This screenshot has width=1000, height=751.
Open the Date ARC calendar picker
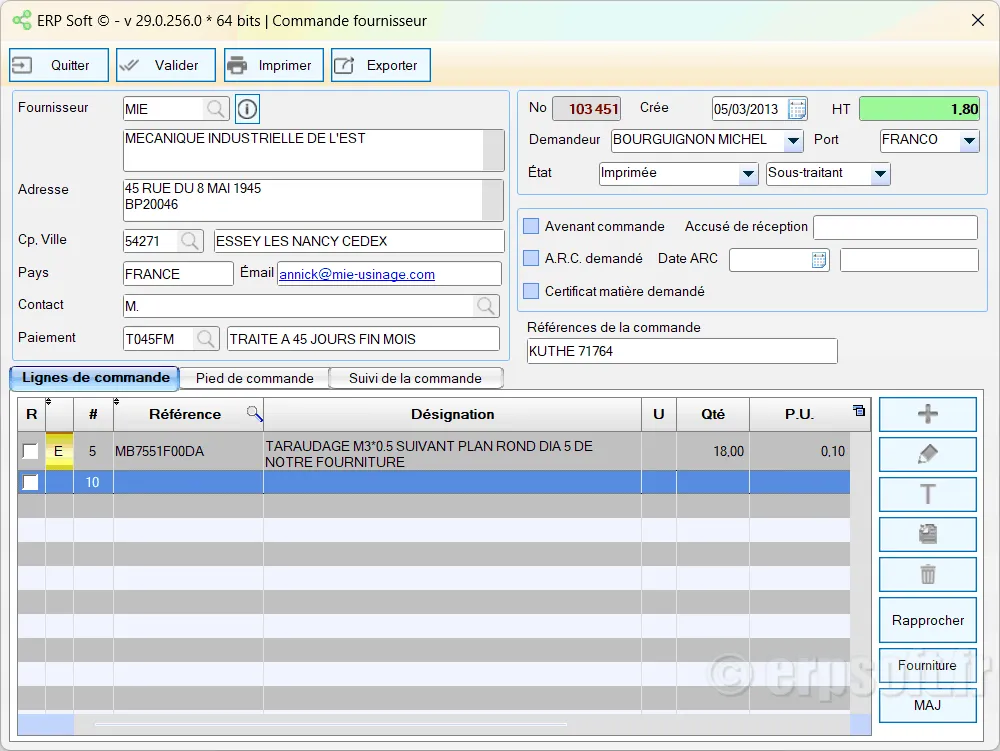(x=819, y=260)
